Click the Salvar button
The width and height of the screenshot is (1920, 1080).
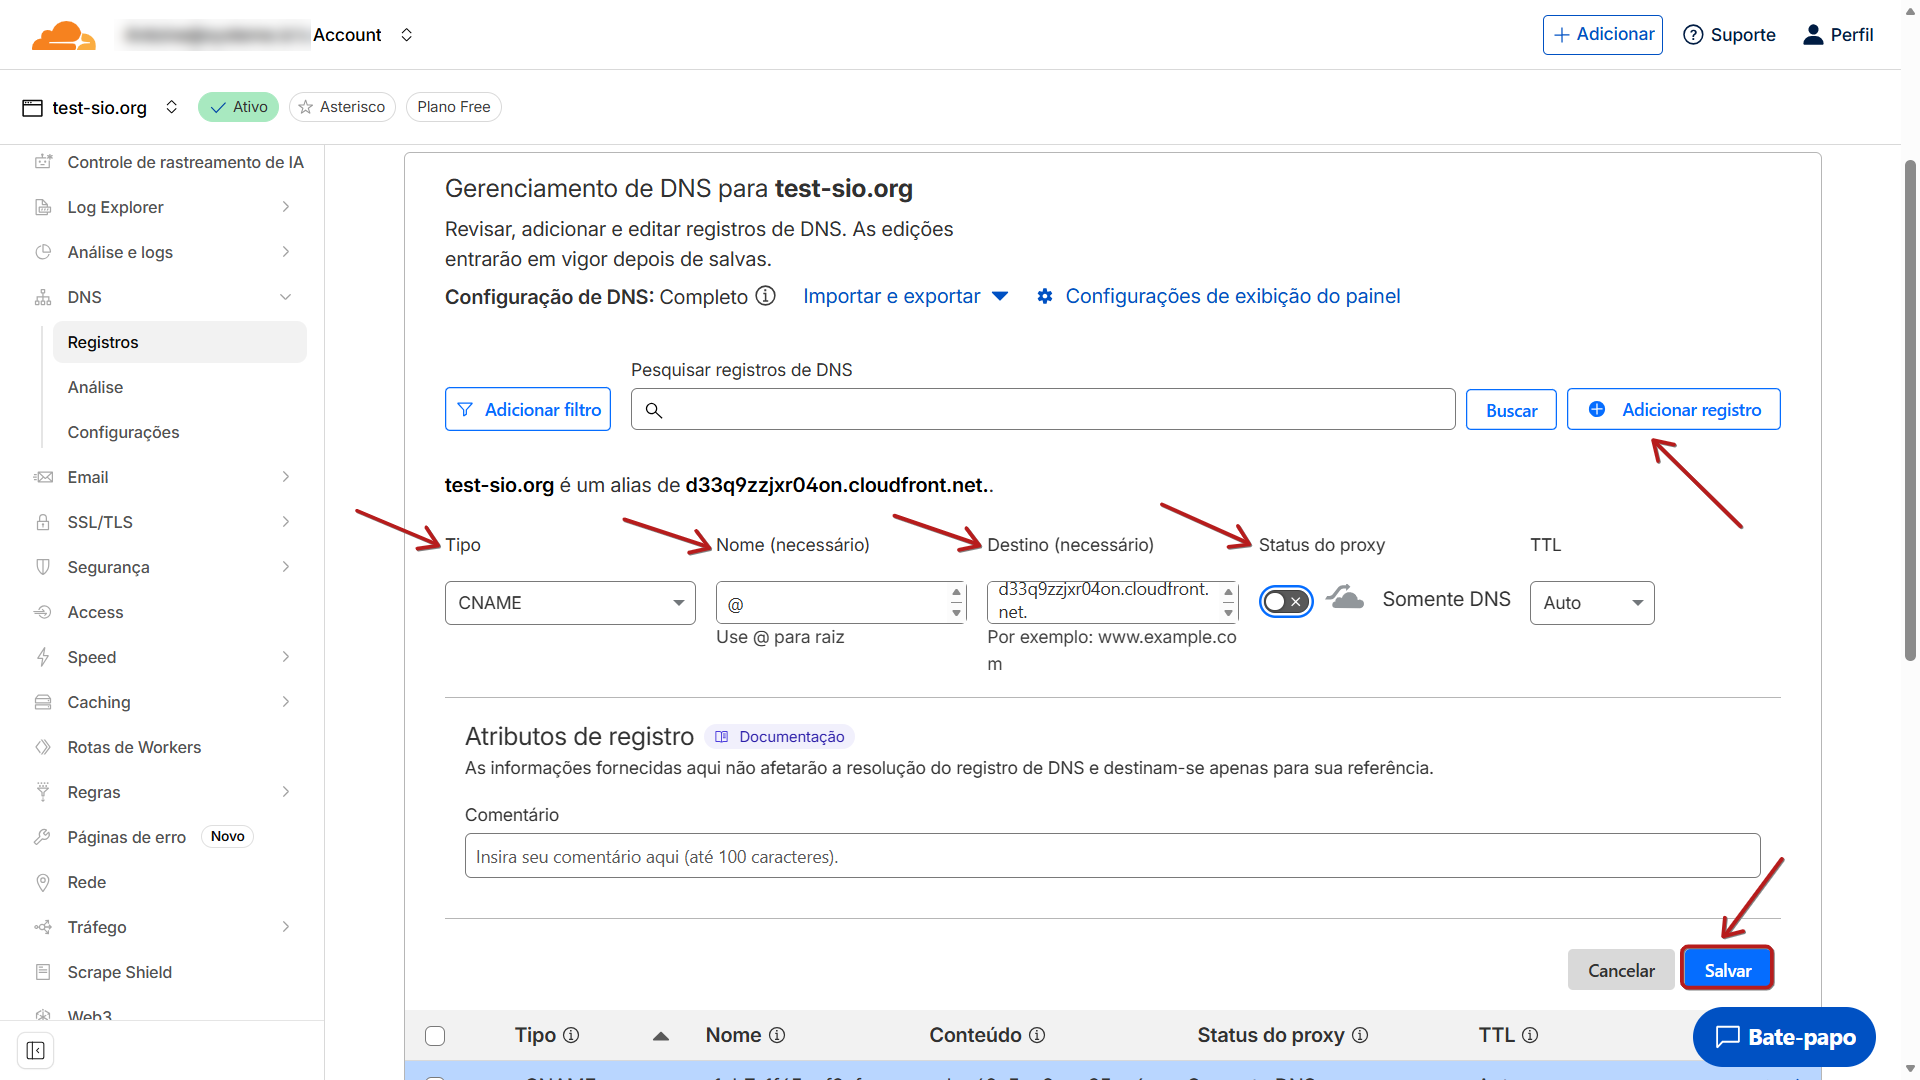1726,970
